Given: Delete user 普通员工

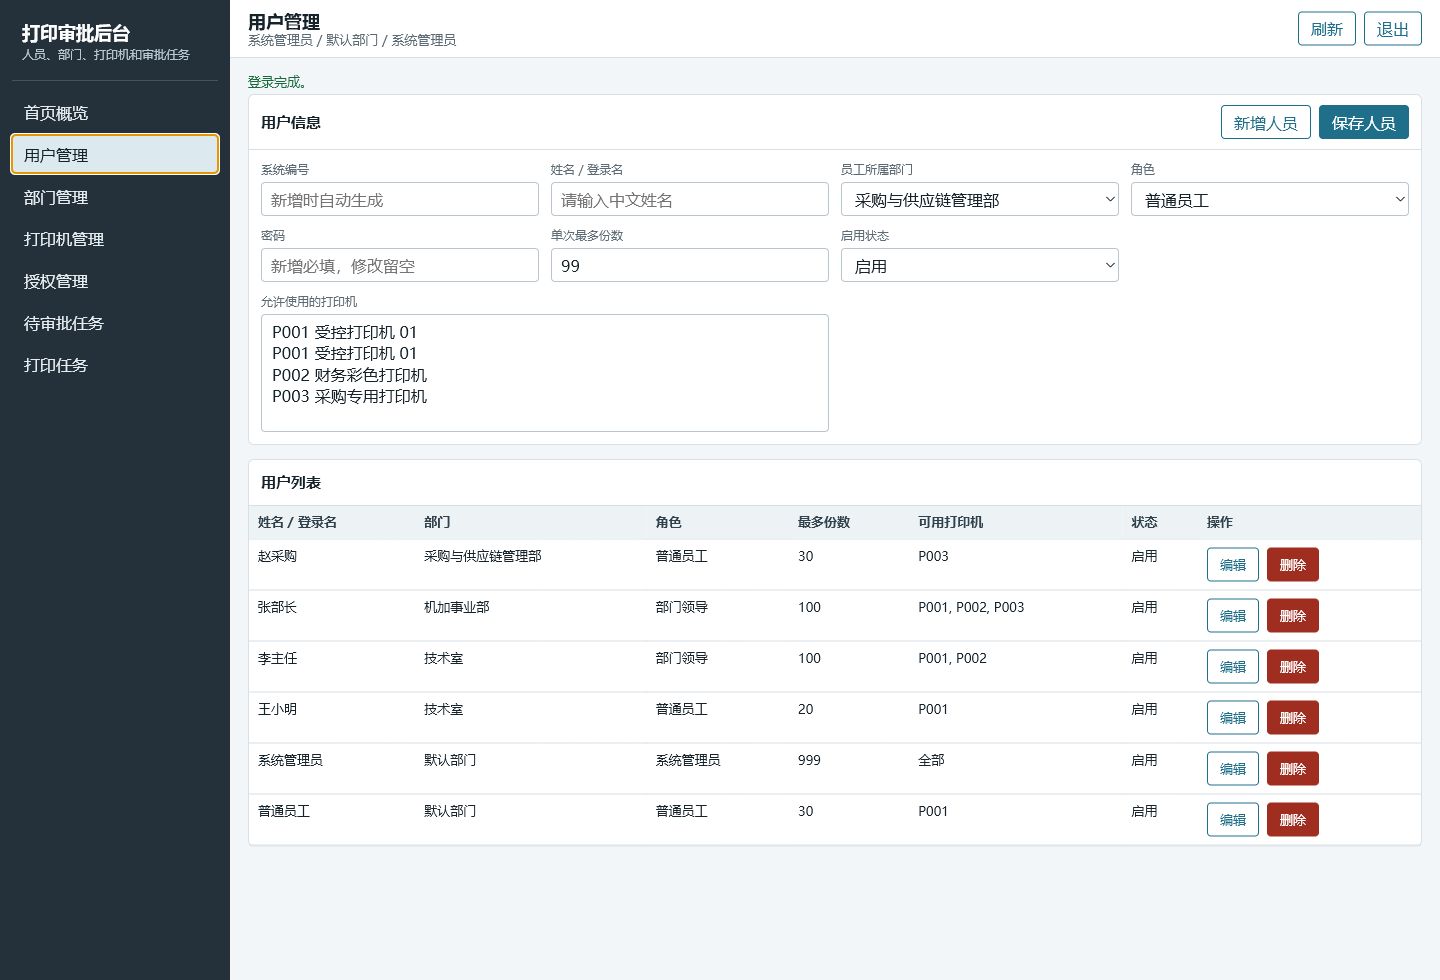Looking at the screenshot, I should 1293,820.
